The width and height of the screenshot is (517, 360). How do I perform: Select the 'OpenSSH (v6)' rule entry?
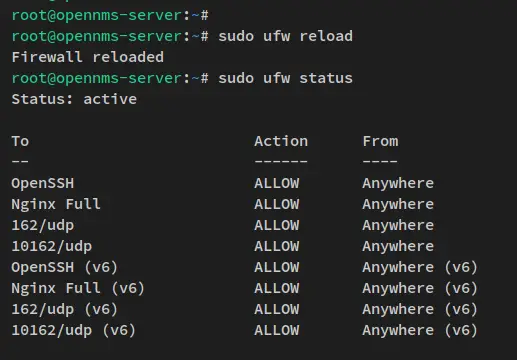point(65,267)
